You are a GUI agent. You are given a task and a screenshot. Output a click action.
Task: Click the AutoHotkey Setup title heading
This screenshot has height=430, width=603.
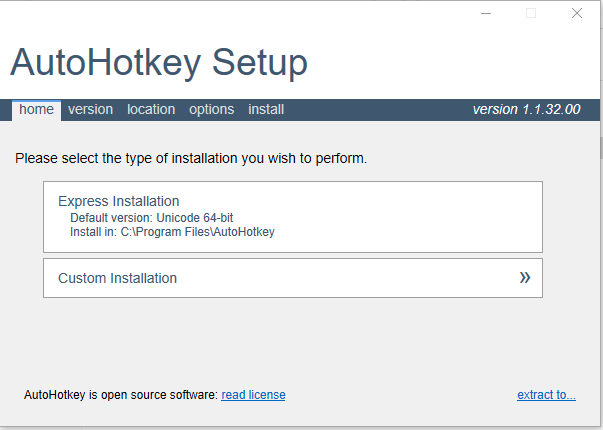[159, 63]
